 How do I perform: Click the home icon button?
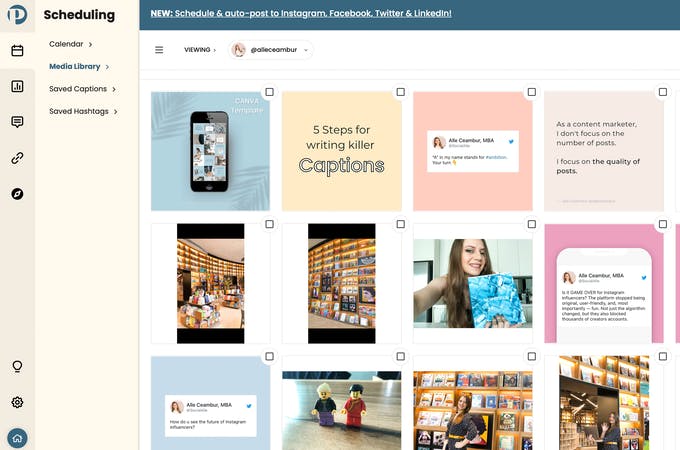coord(17,438)
